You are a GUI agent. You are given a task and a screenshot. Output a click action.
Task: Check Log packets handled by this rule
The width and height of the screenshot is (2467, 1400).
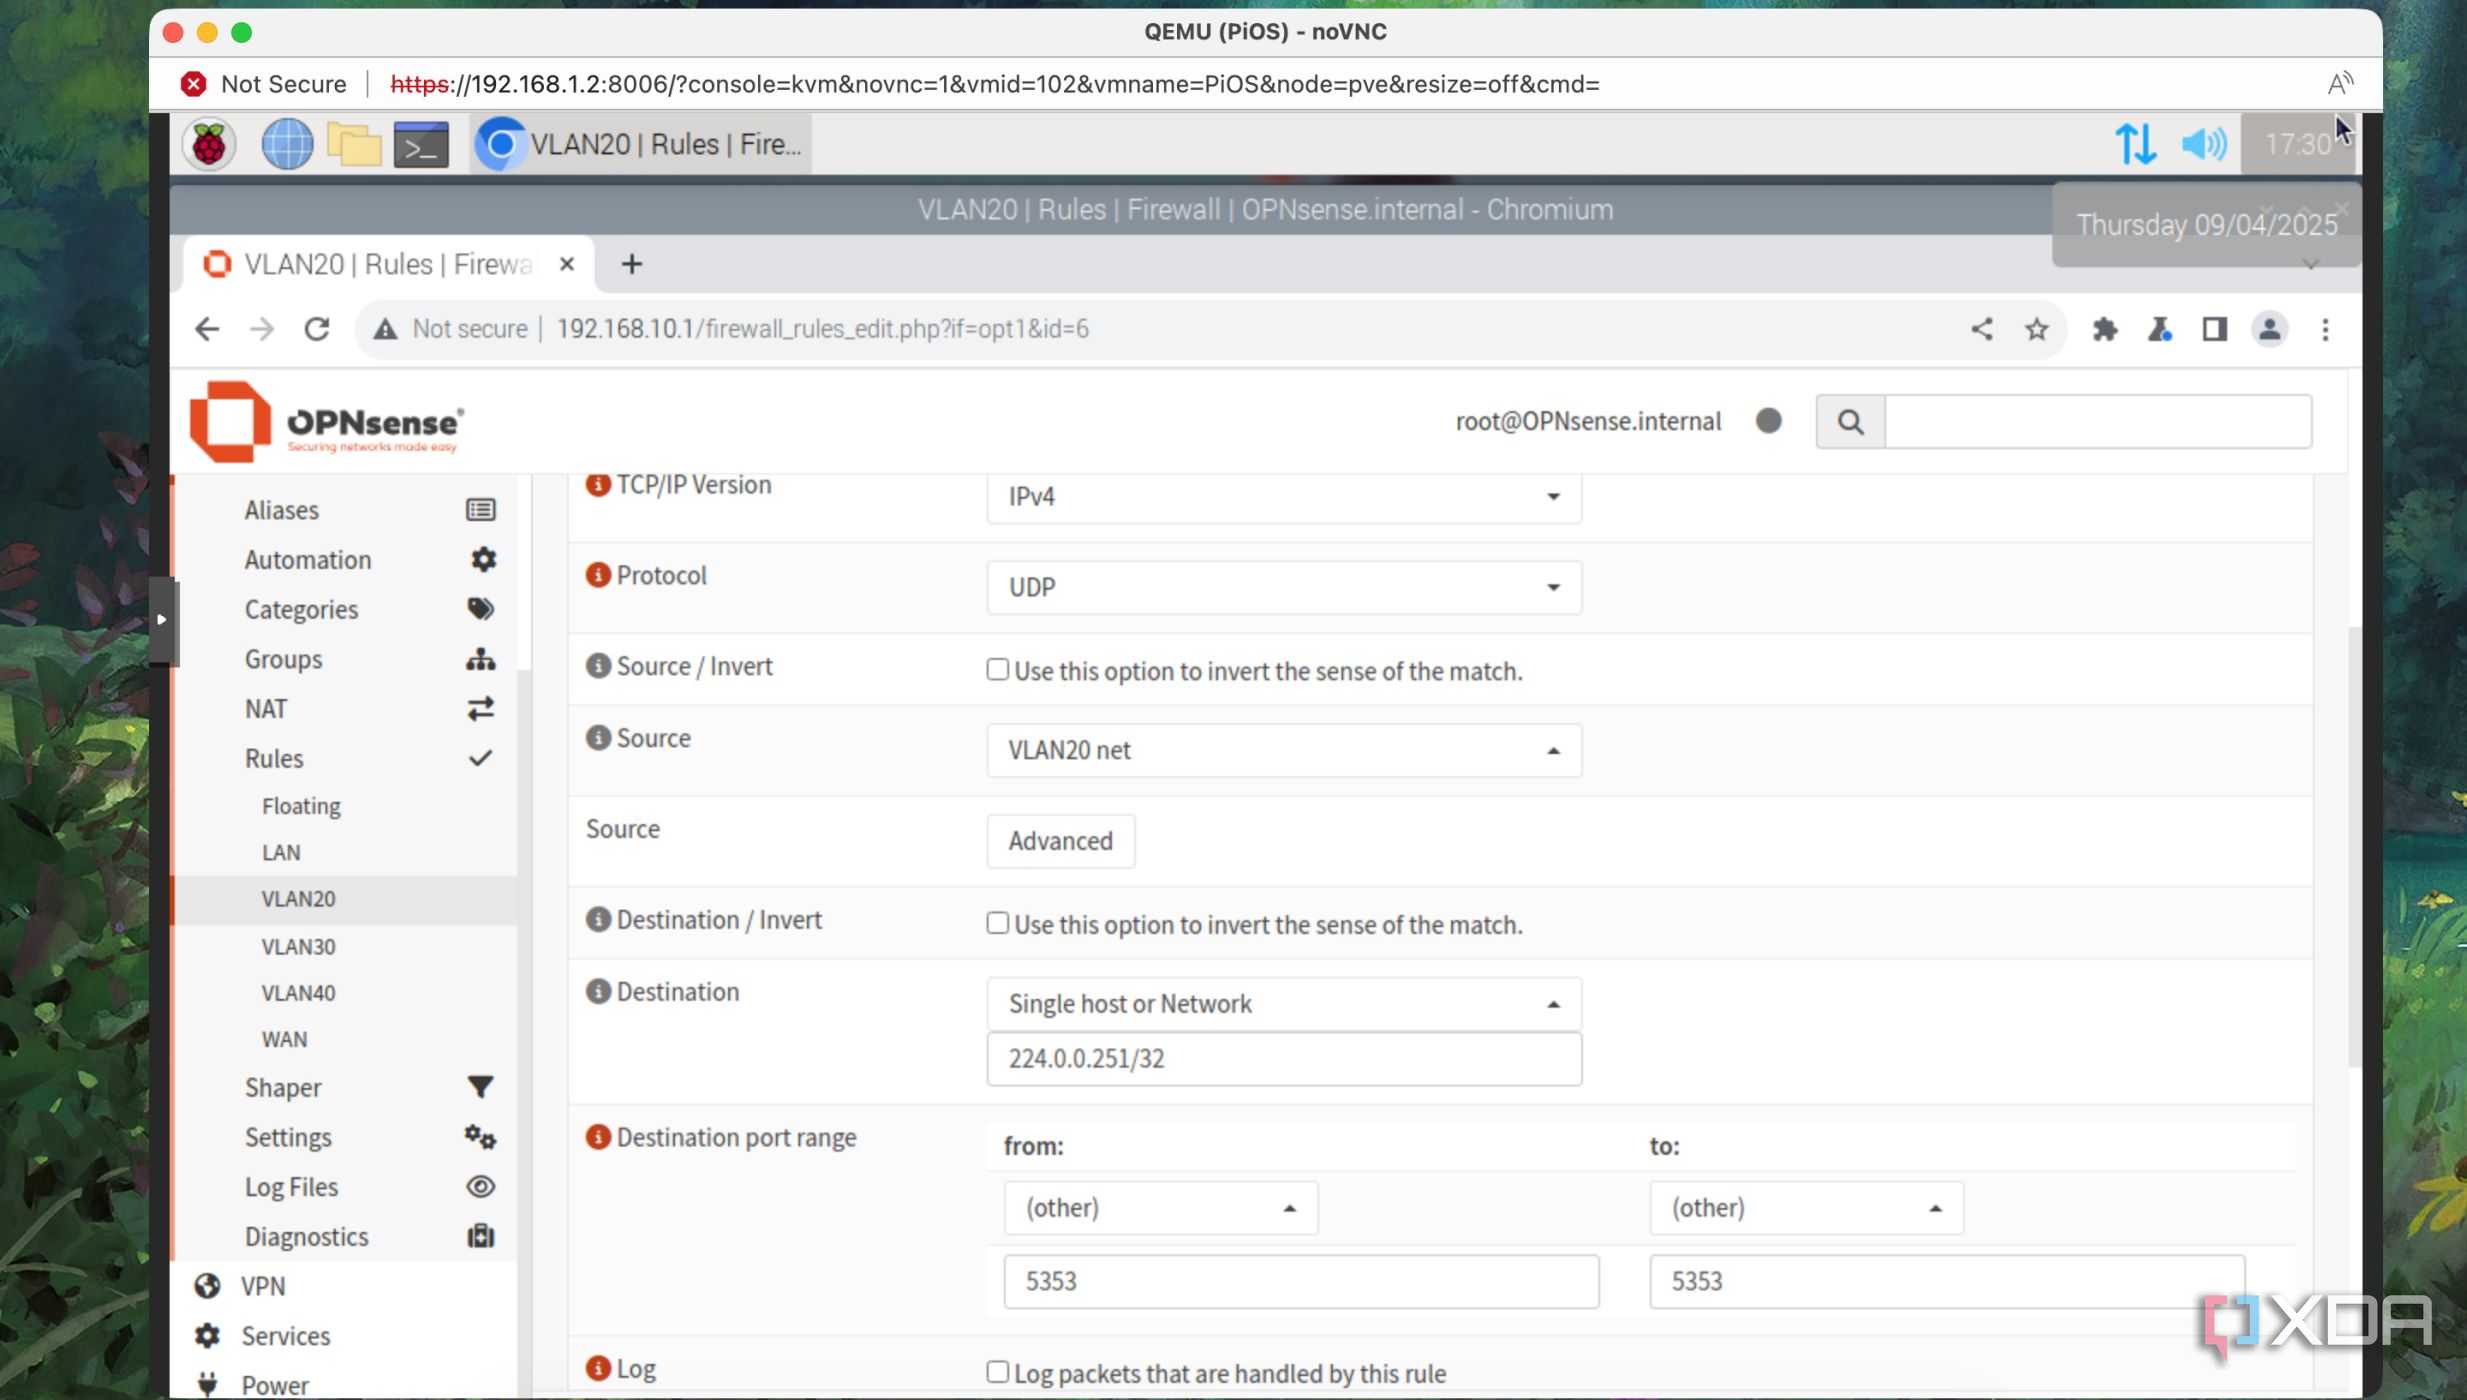pos(997,1371)
